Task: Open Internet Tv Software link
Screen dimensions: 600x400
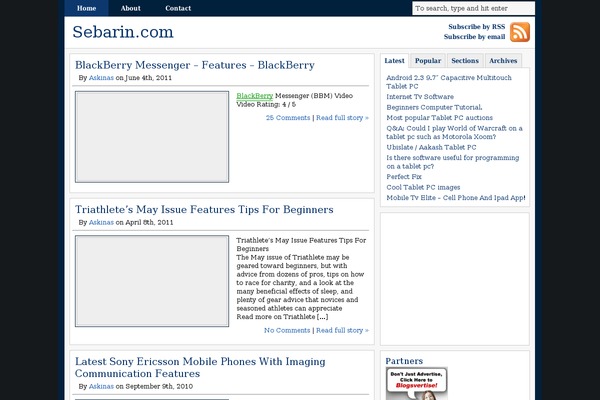Action: point(420,97)
